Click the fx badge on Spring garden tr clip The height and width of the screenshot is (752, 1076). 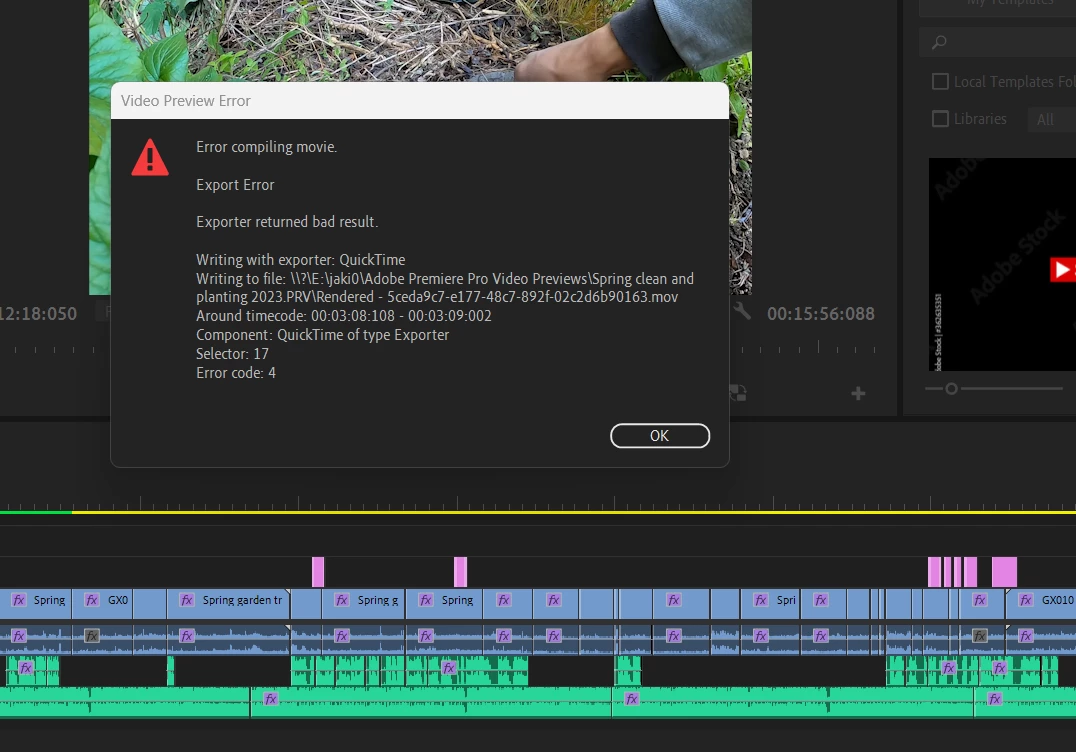pyautogui.click(x=187, y=600)
